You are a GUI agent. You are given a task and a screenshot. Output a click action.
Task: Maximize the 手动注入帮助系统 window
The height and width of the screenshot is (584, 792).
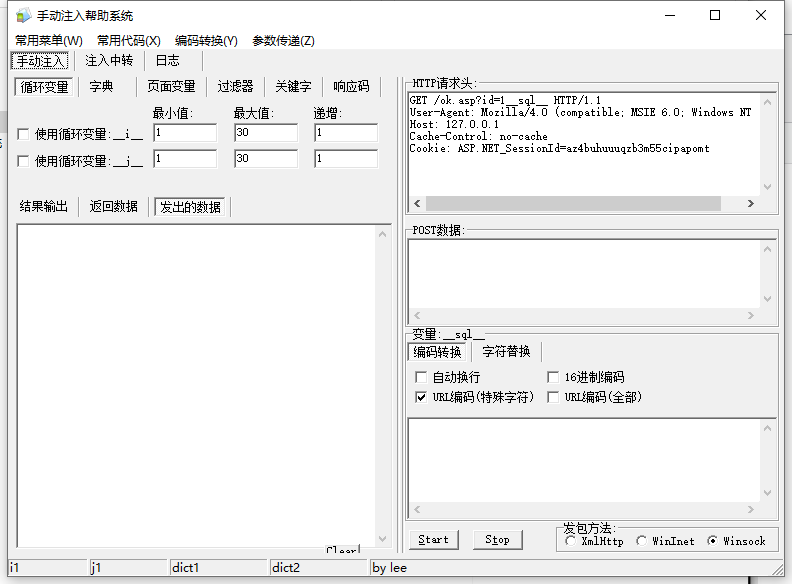pos(715,15)
